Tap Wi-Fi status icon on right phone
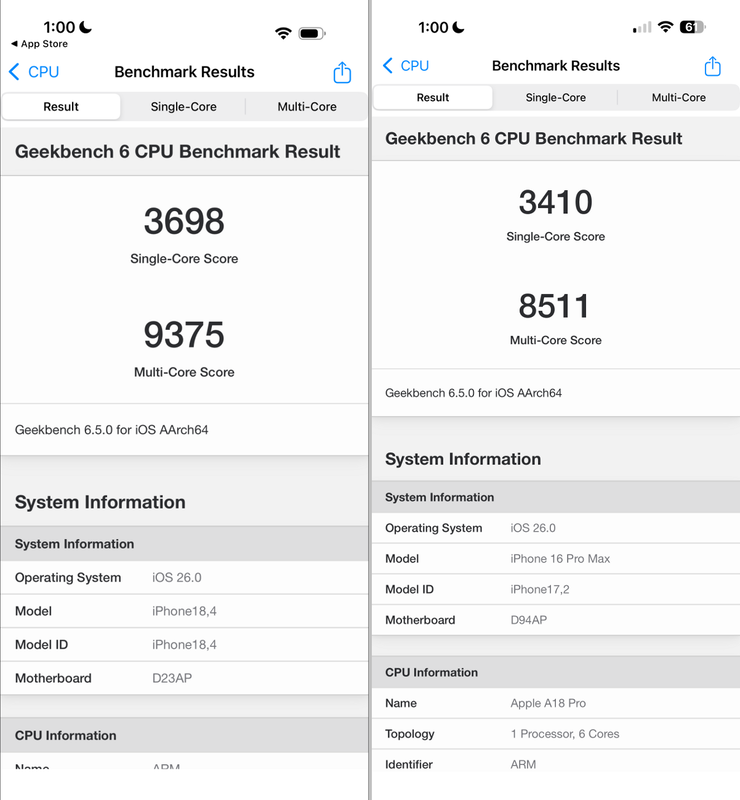740x800 pixels. [665, 27]
